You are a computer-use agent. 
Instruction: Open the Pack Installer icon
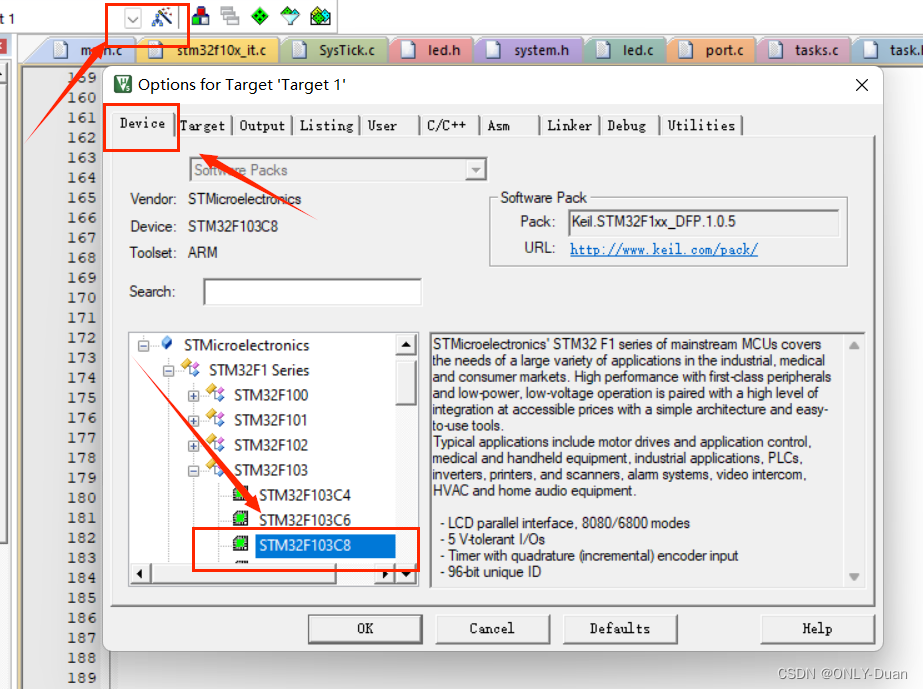[x=320, y=16]
